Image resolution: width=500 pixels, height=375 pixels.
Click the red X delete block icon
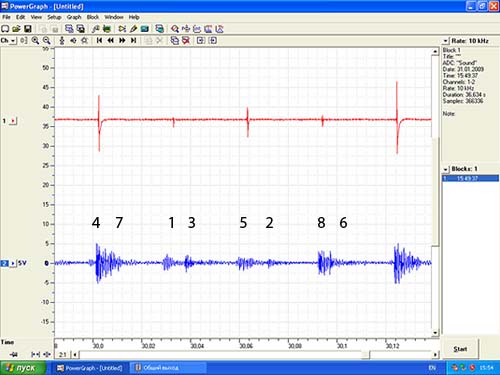point(186,41)
